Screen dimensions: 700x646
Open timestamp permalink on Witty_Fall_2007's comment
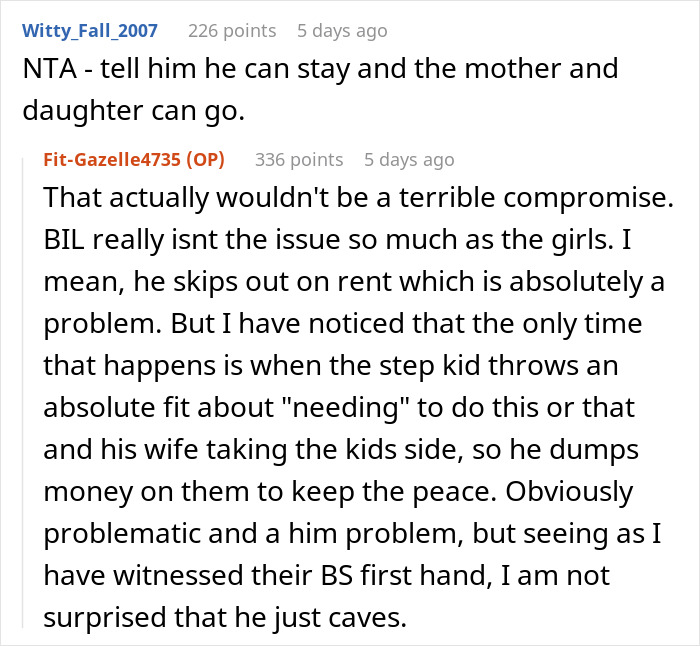[342, 31]
